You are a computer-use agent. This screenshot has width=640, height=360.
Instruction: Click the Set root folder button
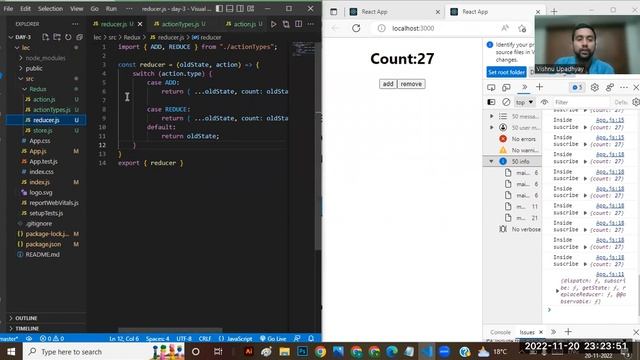506,72
